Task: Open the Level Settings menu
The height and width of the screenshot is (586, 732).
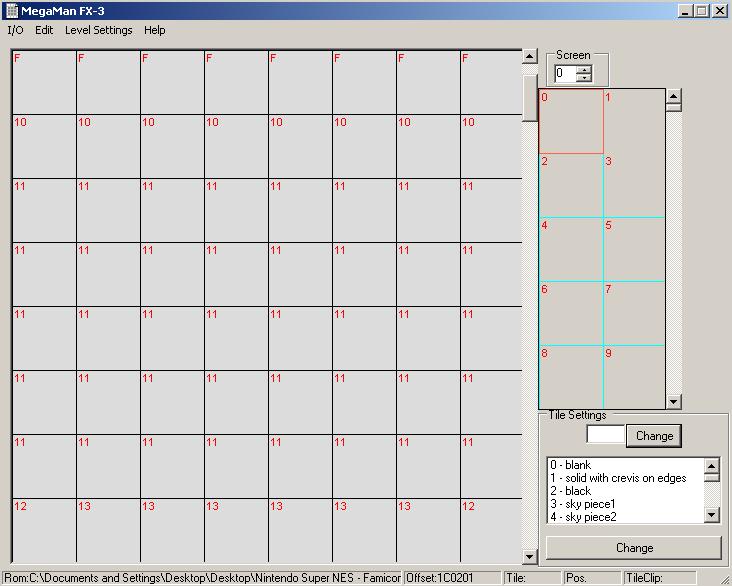Action: click(x=98, y=30)
